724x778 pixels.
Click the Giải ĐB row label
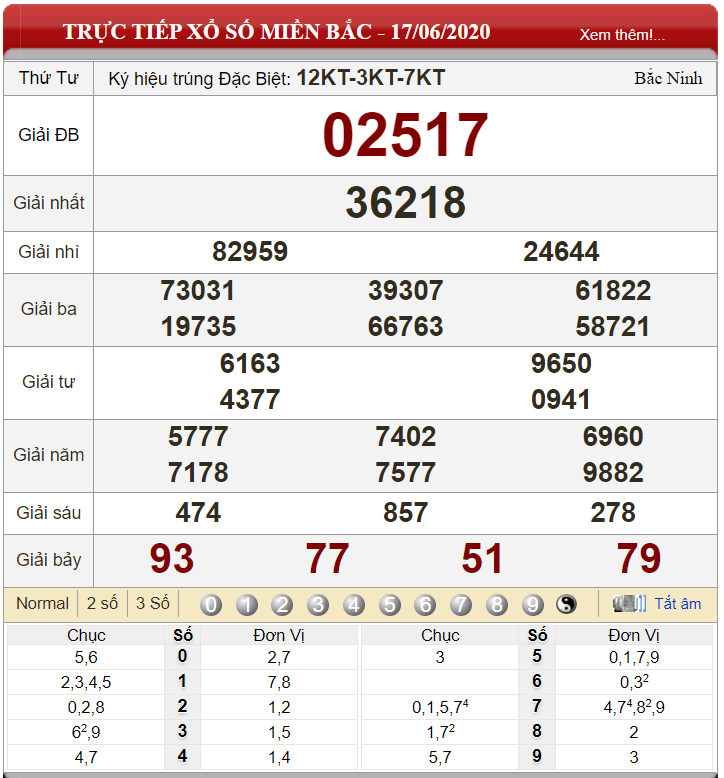point(49,135)
